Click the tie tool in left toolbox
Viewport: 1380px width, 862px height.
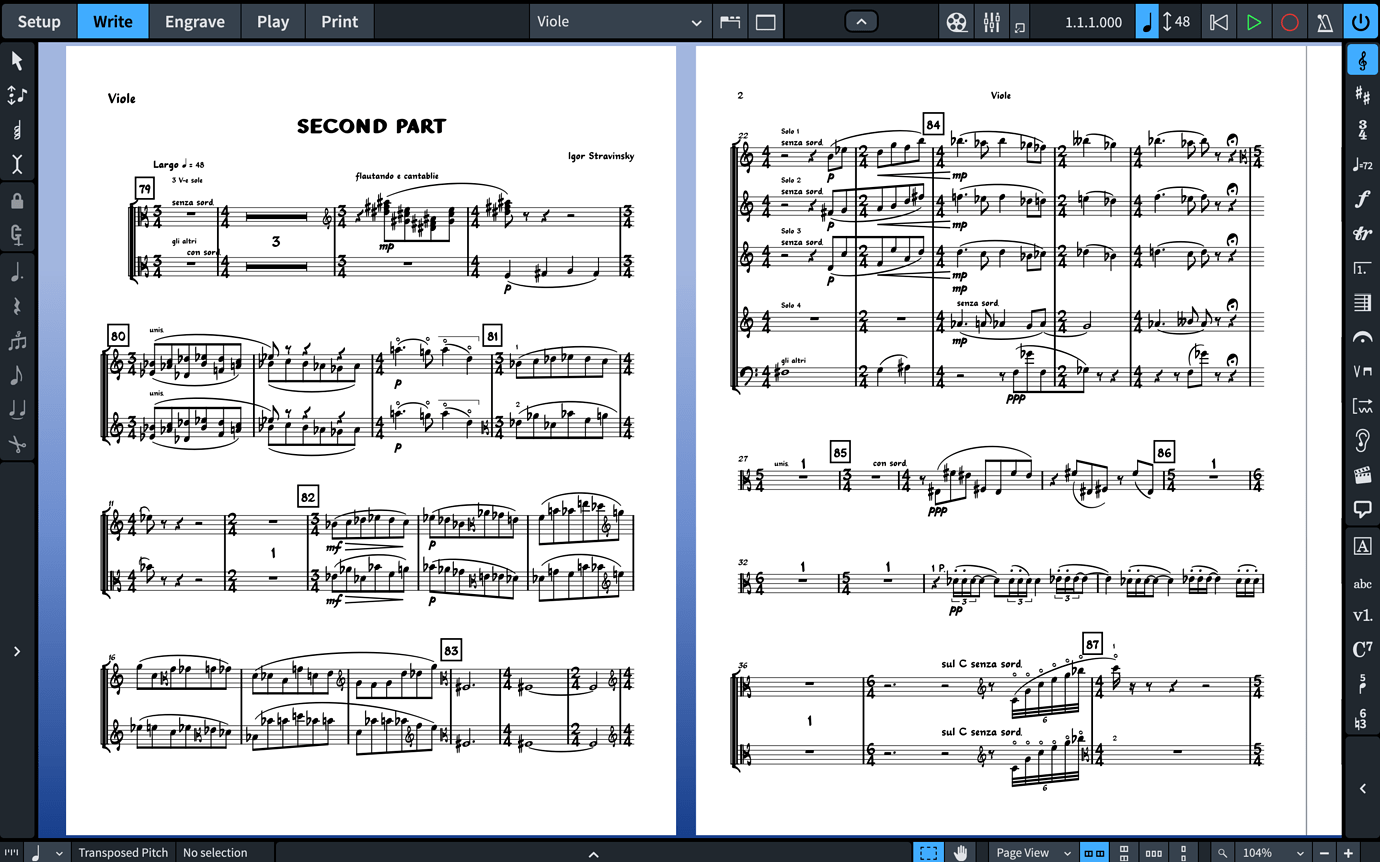[x=17, y=409]
